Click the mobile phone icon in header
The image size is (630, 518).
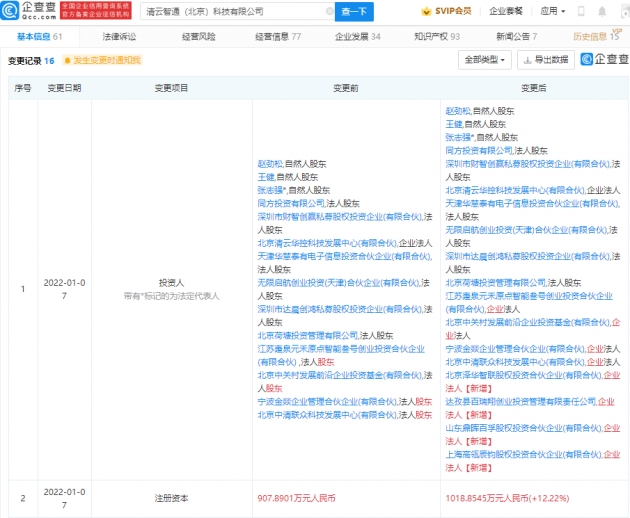click(581, 11)
